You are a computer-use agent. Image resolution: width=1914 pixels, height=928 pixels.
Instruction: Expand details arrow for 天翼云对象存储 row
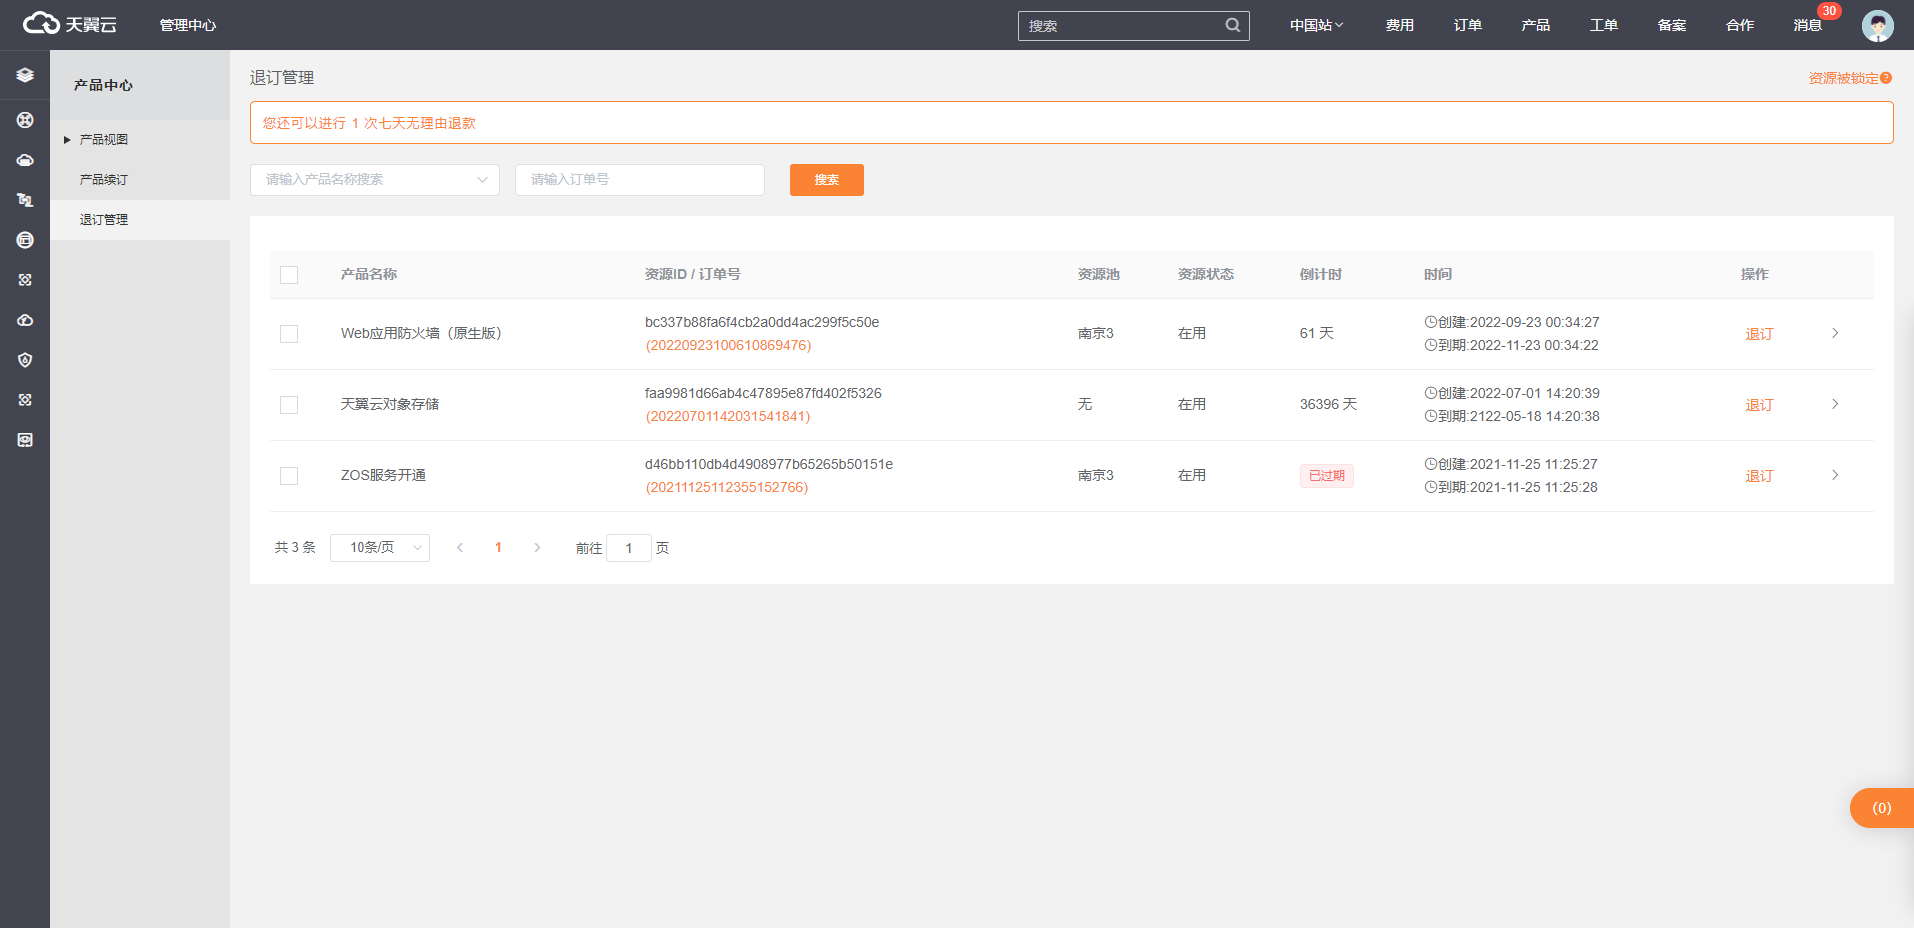coord(1835,404)
